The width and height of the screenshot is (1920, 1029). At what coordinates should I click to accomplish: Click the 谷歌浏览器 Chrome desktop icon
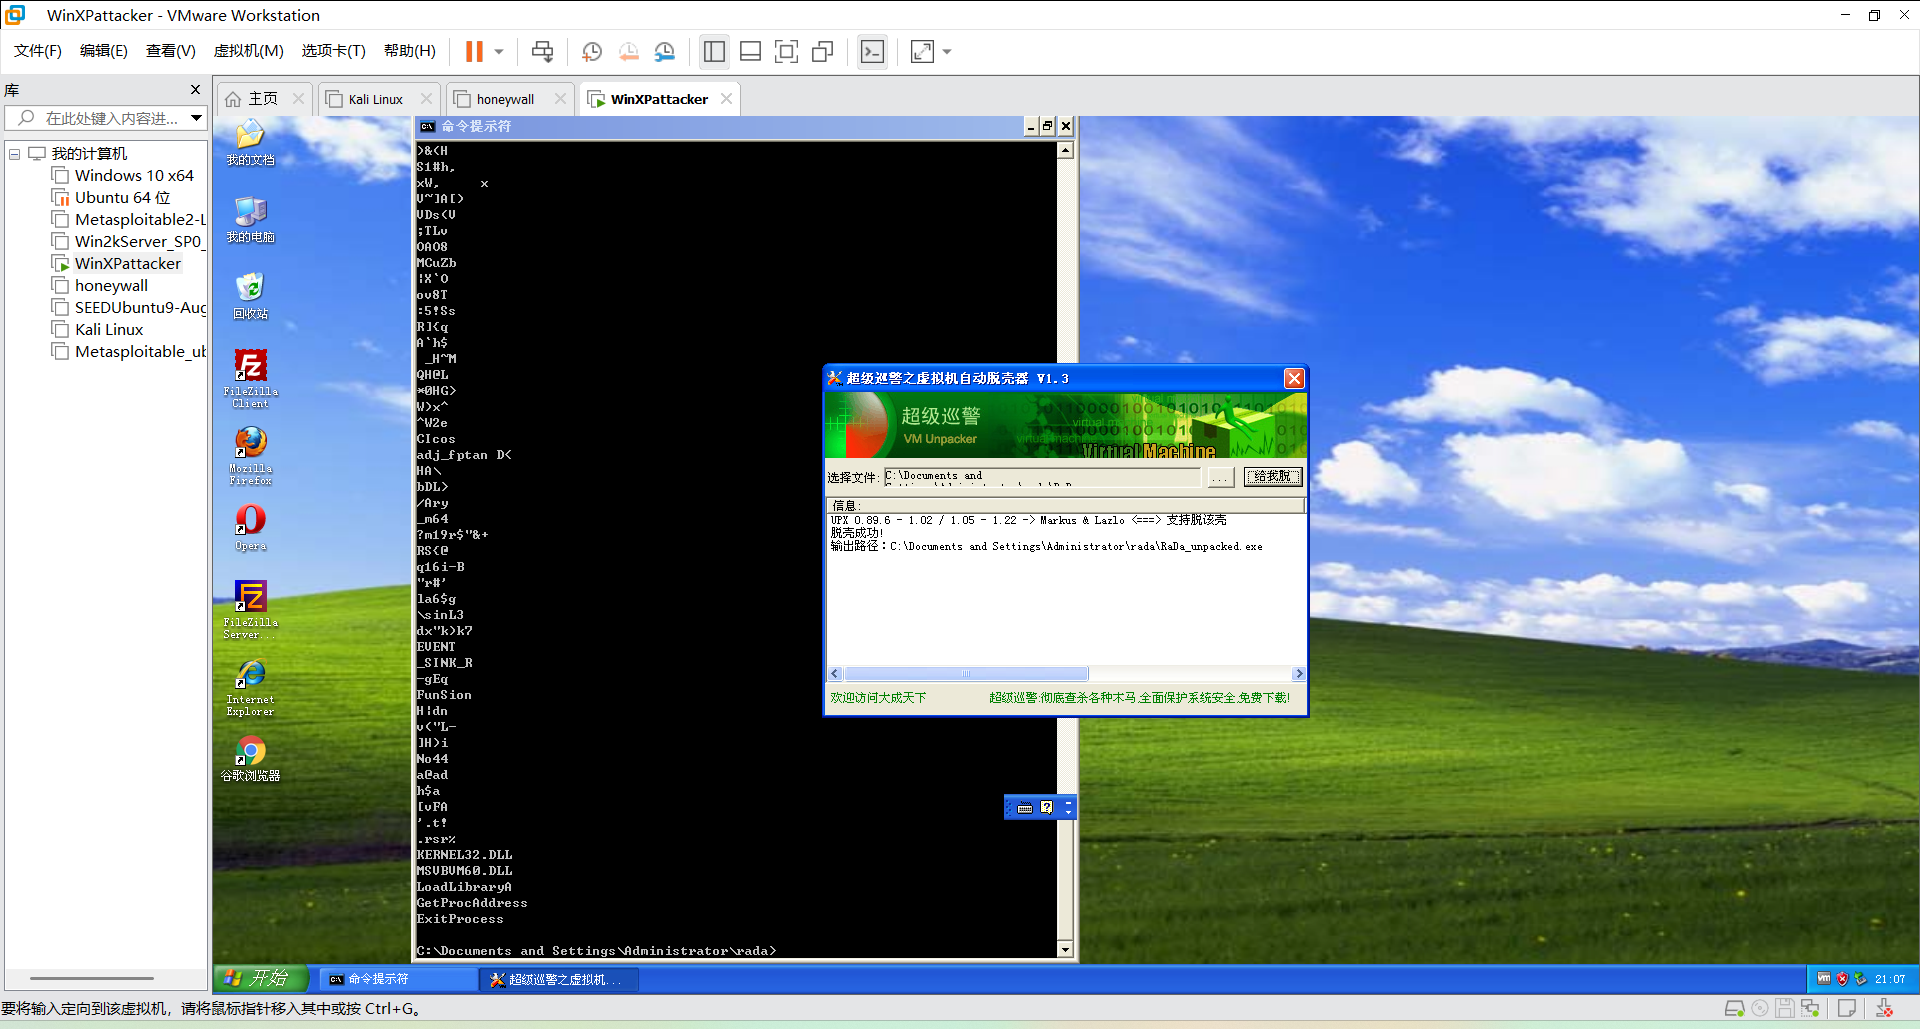click(250, 760)
